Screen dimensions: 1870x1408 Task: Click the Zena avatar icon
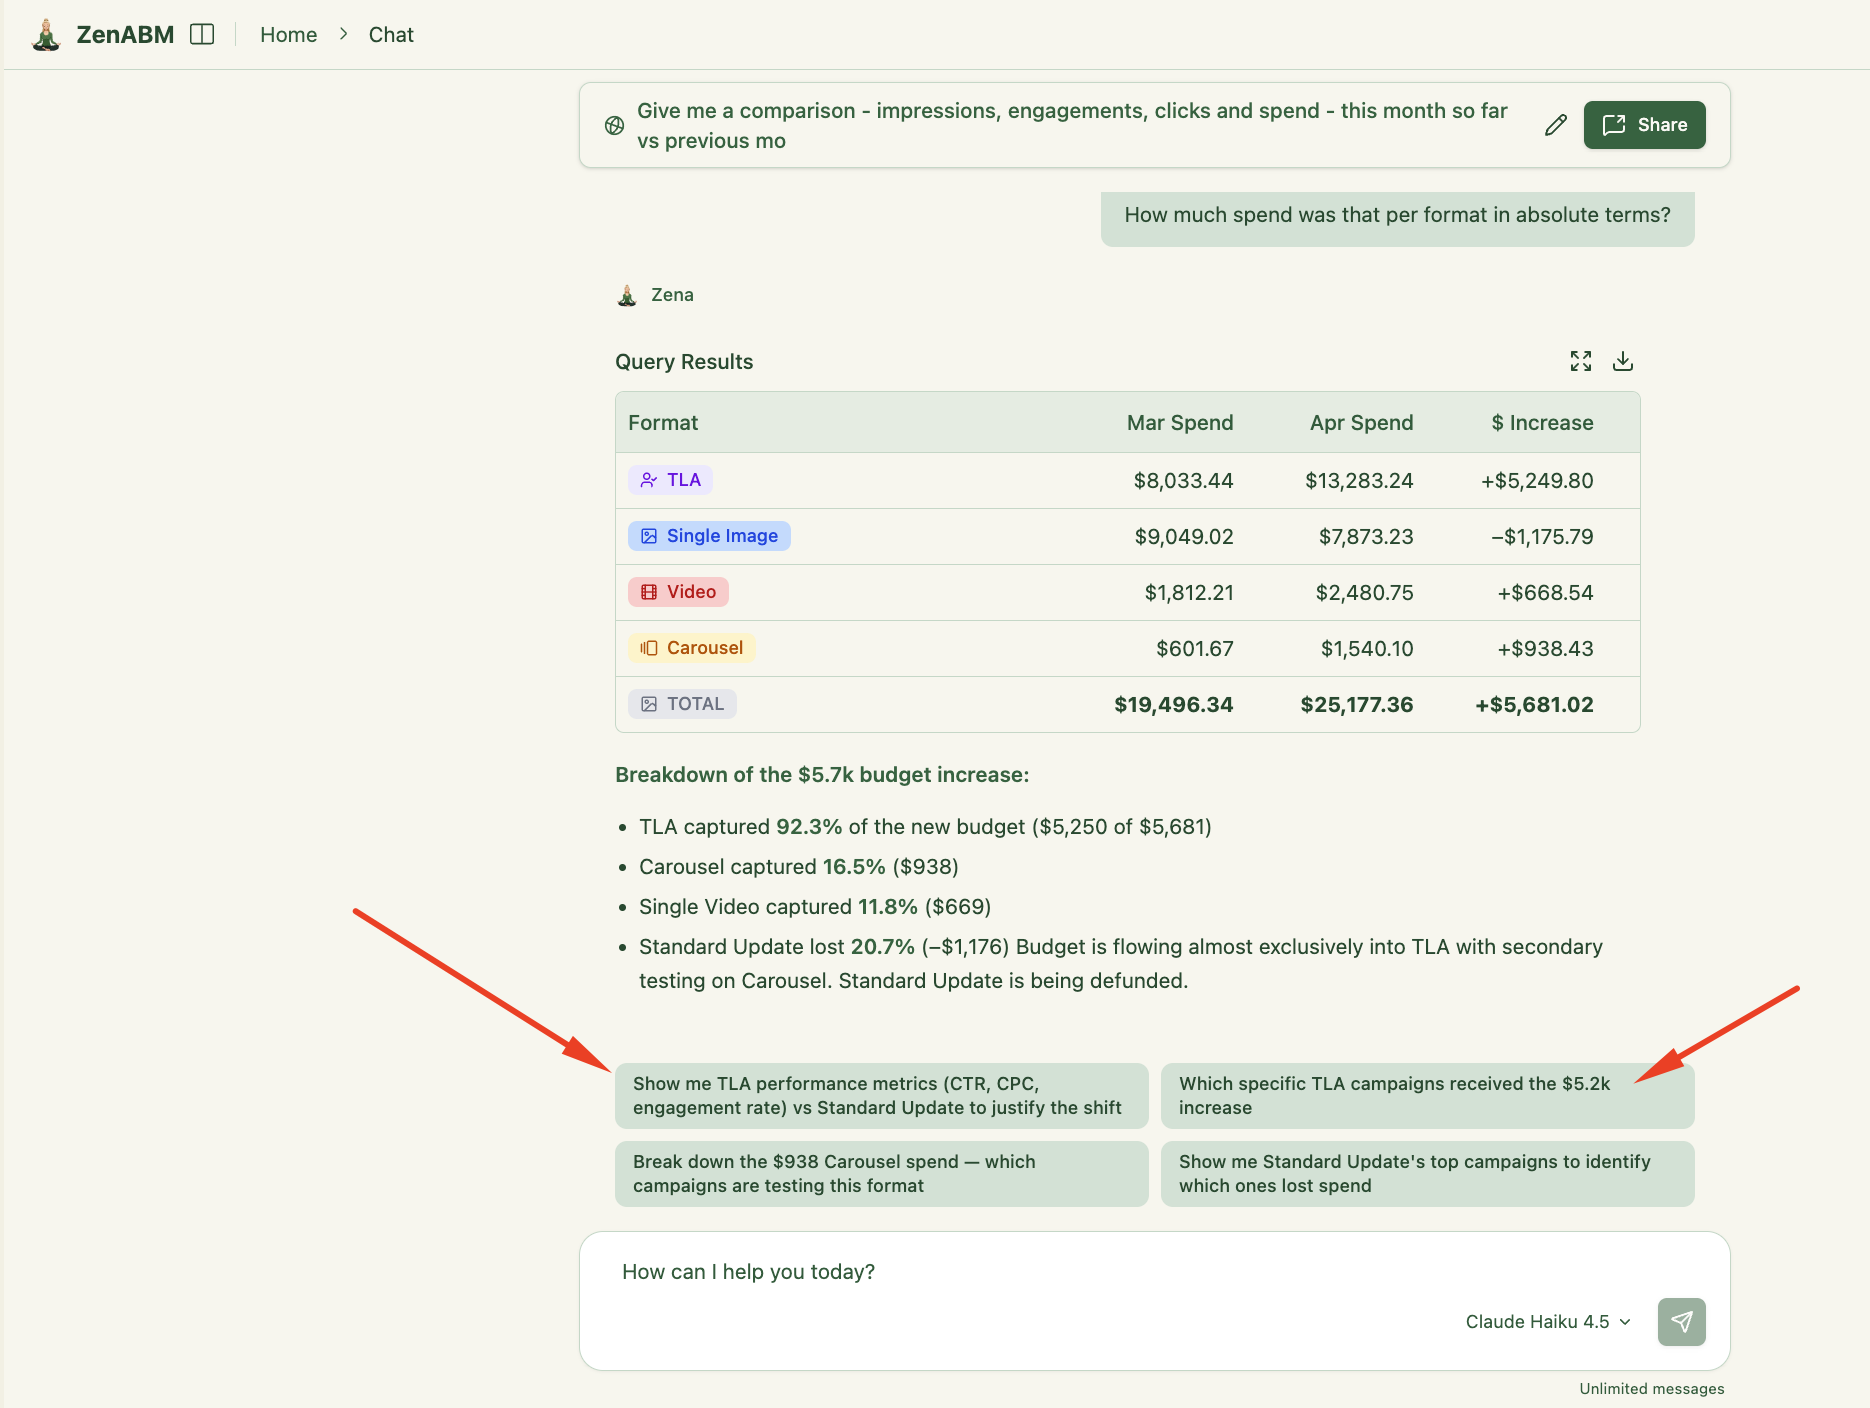pyautogui.click(x=627, y=295)
